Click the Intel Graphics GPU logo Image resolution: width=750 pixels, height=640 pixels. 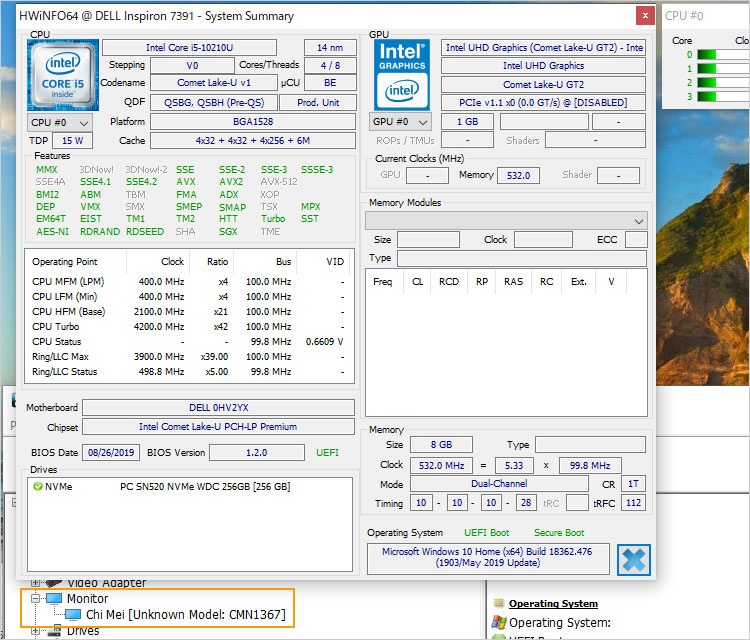(x=402, y=75)
